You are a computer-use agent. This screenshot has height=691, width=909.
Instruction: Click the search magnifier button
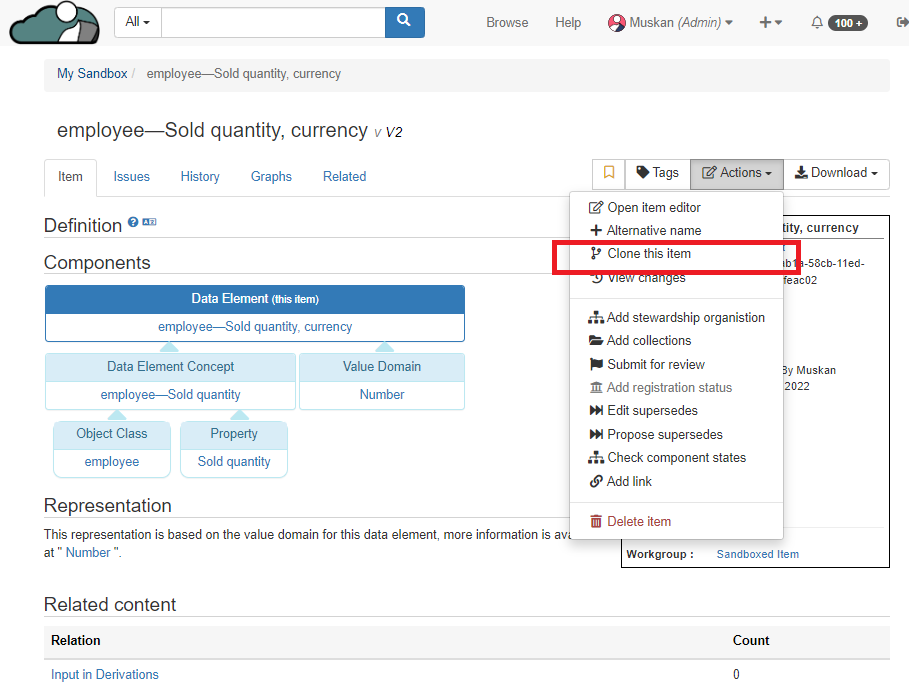point(404,22)
